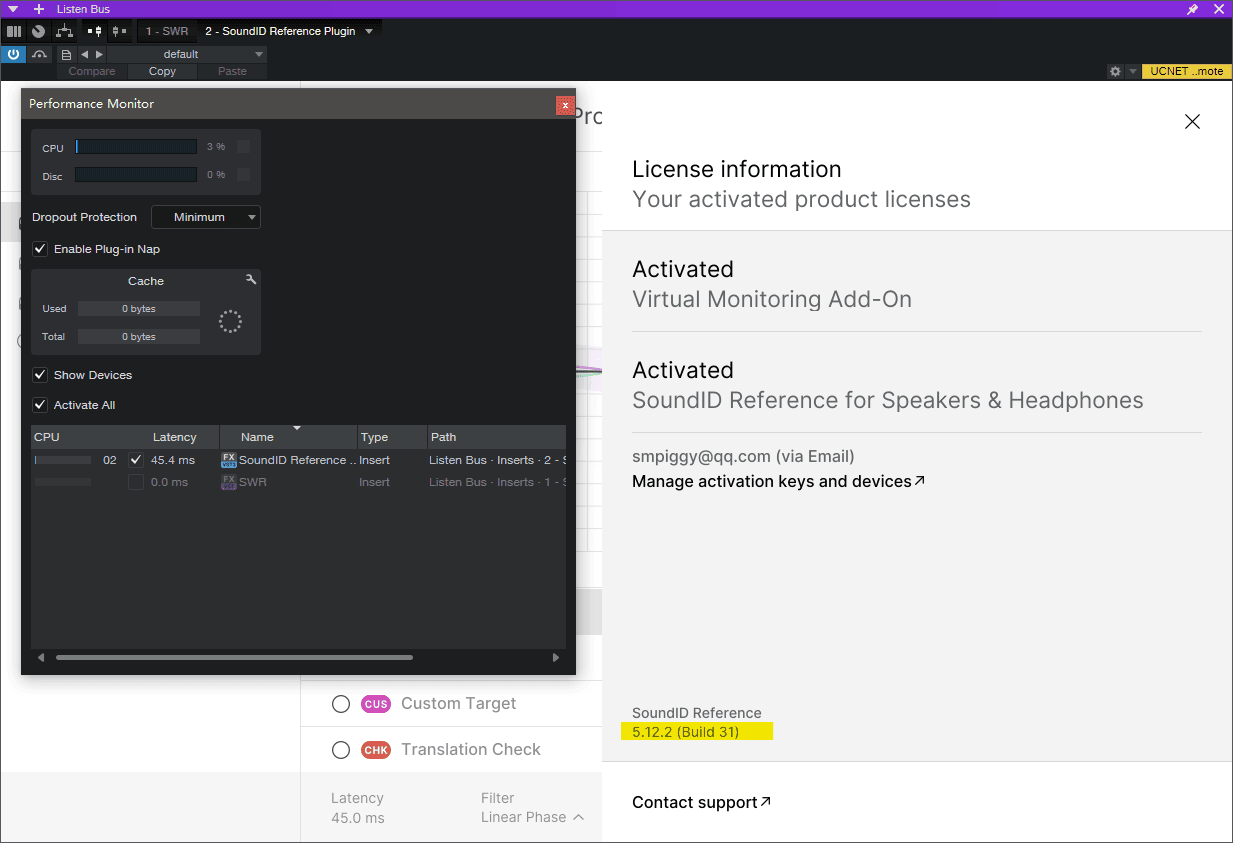
Task: Open the Dropout Protection dropdown
Action: (206, 217)
